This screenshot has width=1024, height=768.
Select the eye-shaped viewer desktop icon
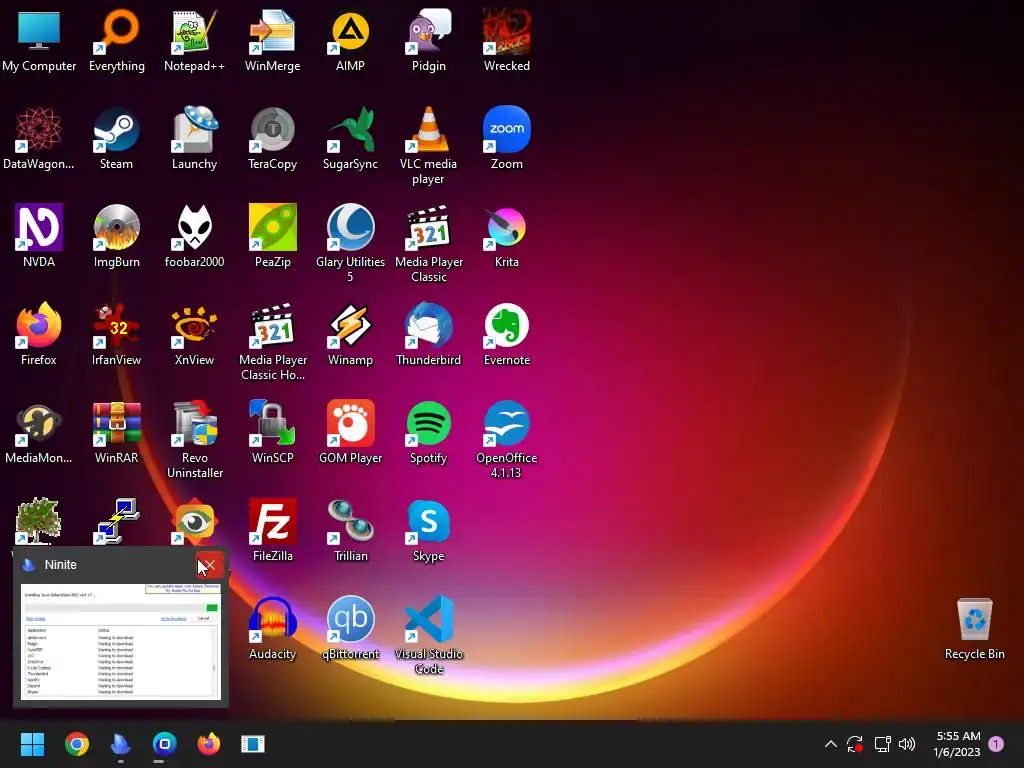[194, 521]
